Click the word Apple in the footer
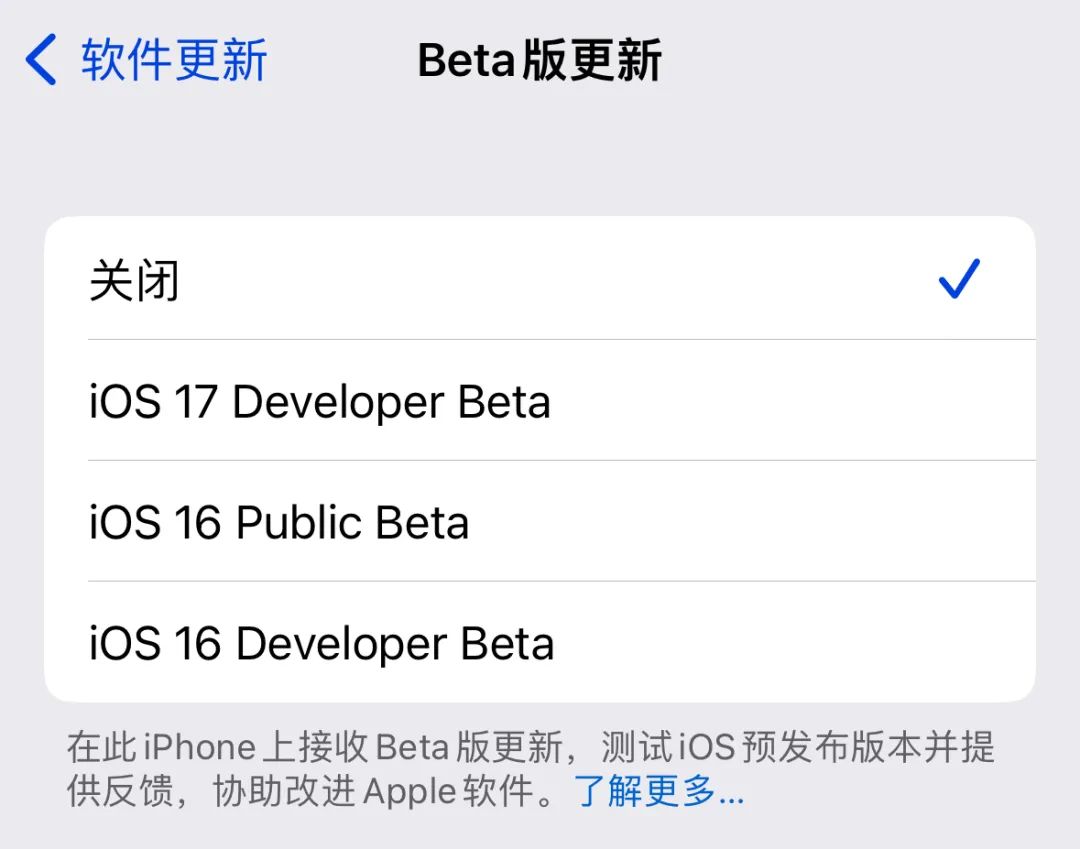This screenshot has height=849, width=1080. point(409,792)
